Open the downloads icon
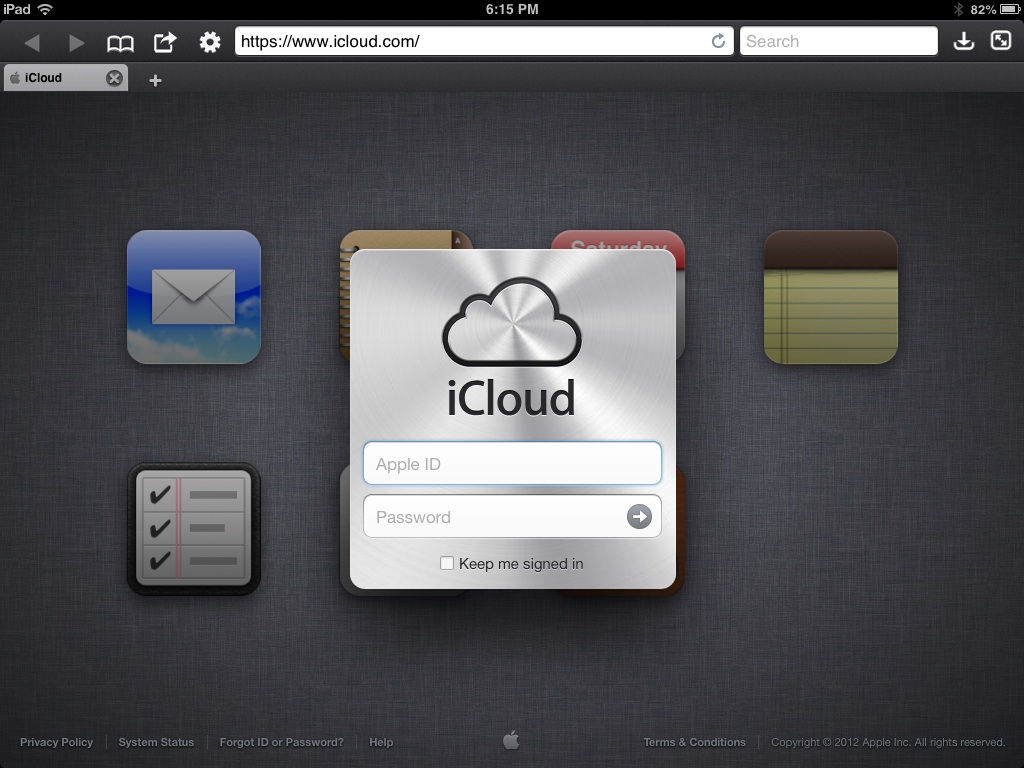The height and width of the screenshot is (768, 1024). tap(964, 41)
